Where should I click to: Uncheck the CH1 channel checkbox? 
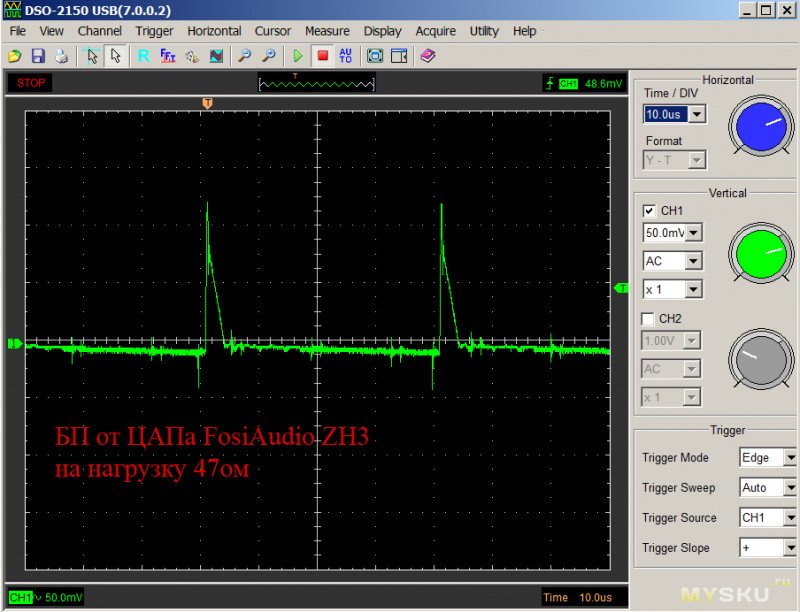click(x=649, y=211)
